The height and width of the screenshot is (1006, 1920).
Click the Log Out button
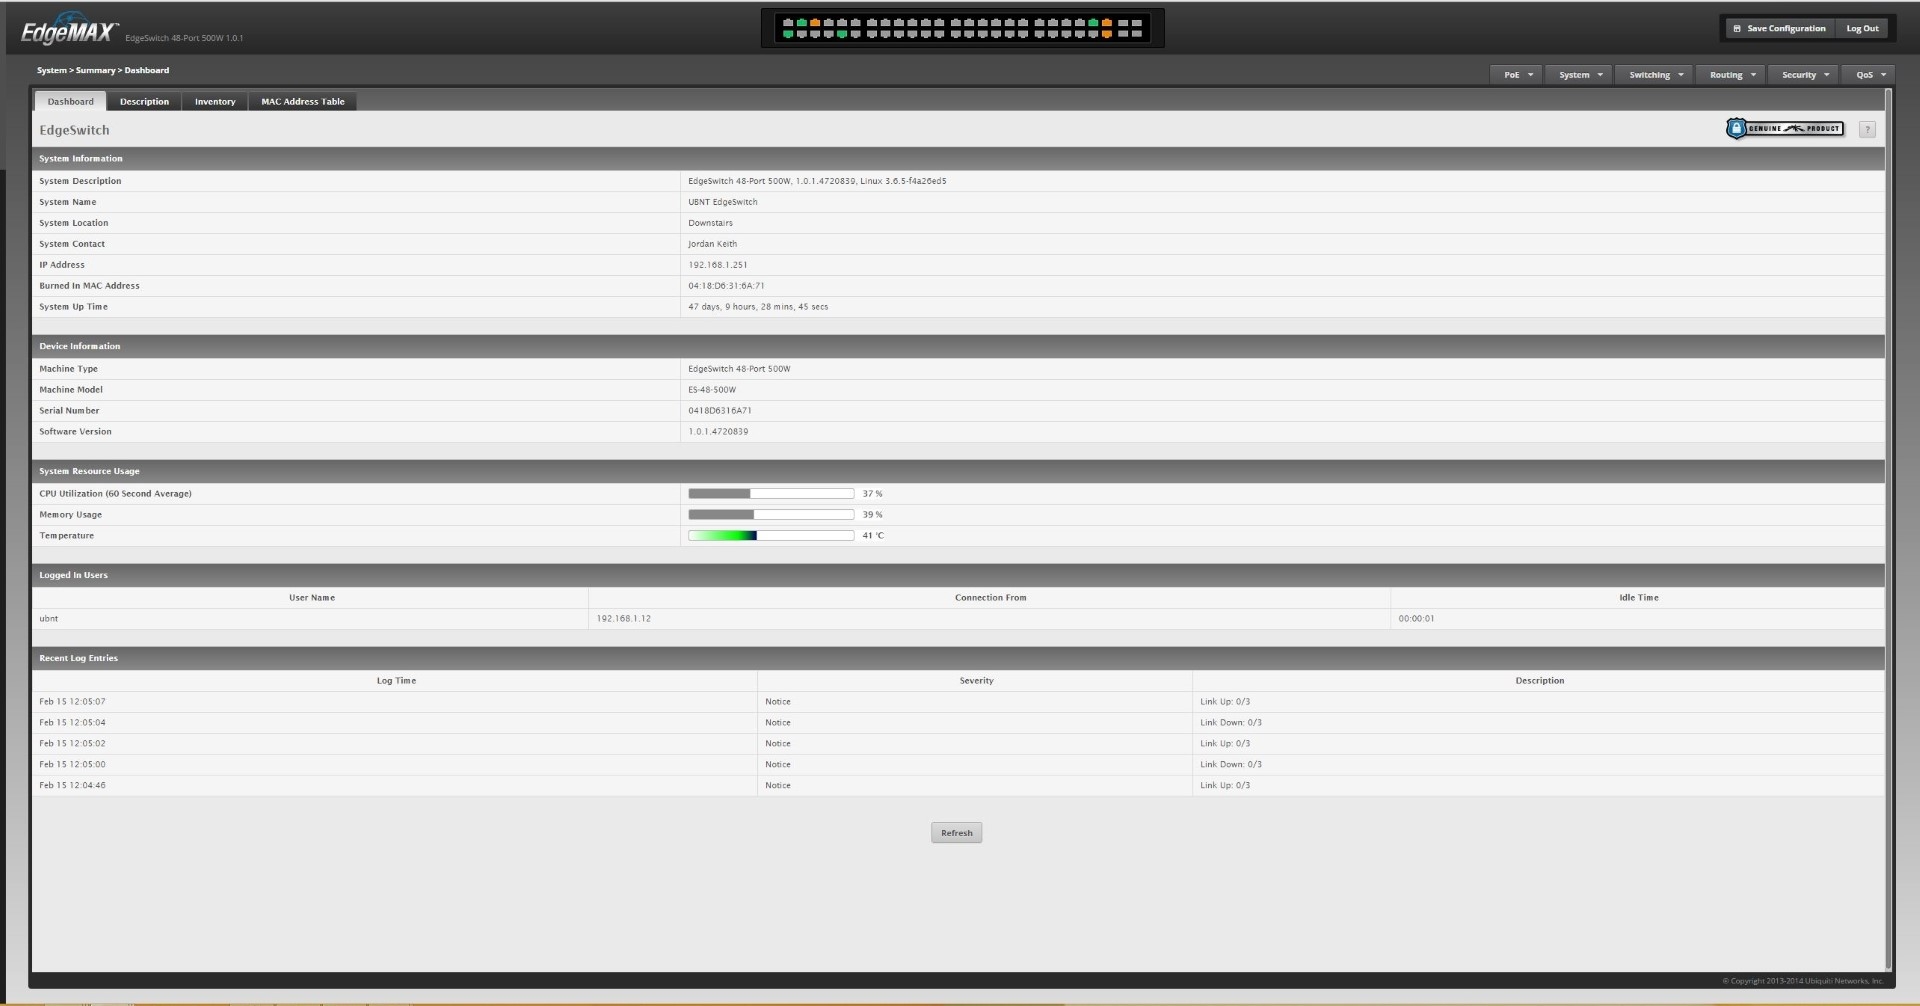1862,29
